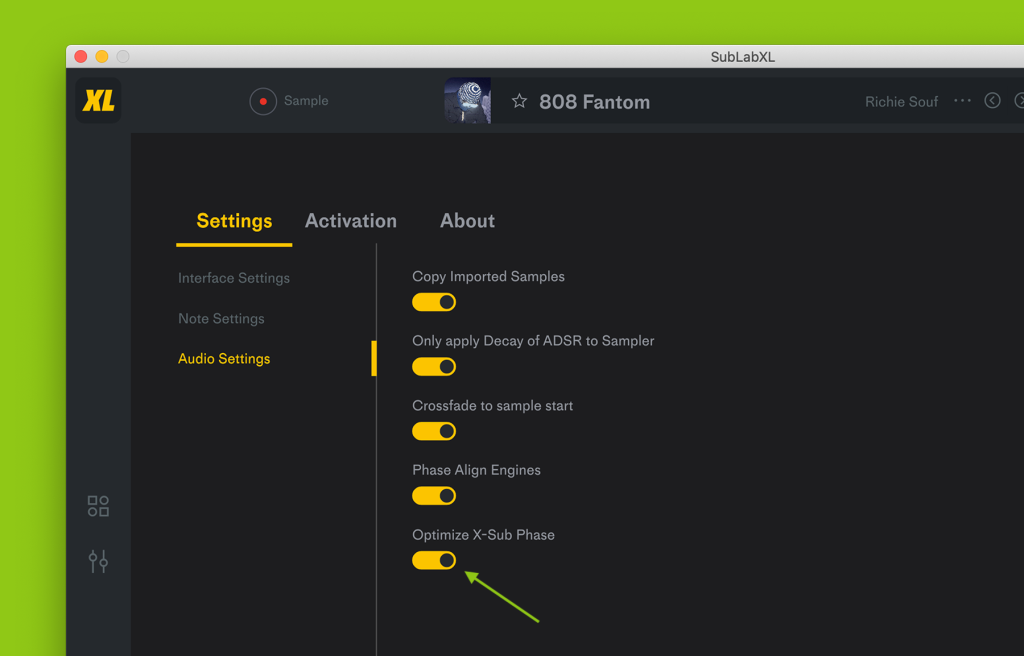Toggle Copy Imported Samples switch
The image size is (1024, 656).
434,302
